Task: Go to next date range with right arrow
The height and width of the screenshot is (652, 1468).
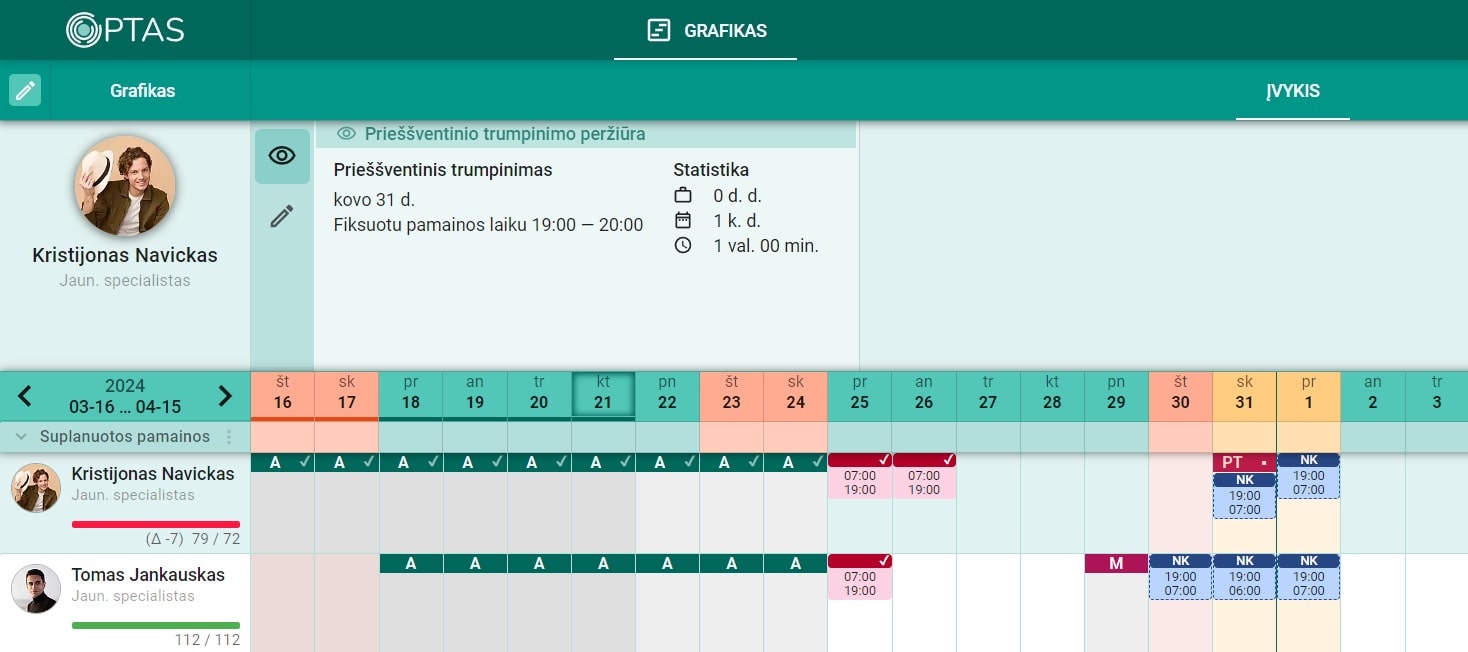Action: point(225,397)
